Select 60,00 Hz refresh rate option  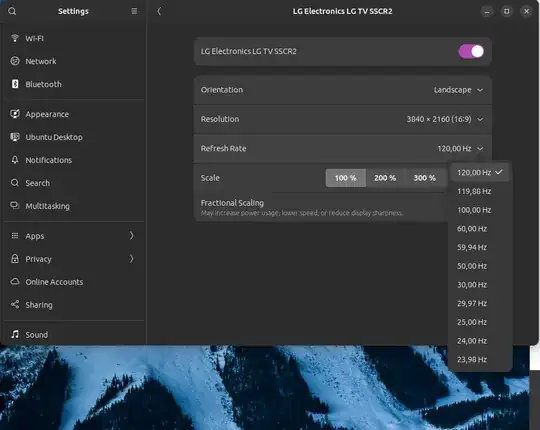(480, 229)
